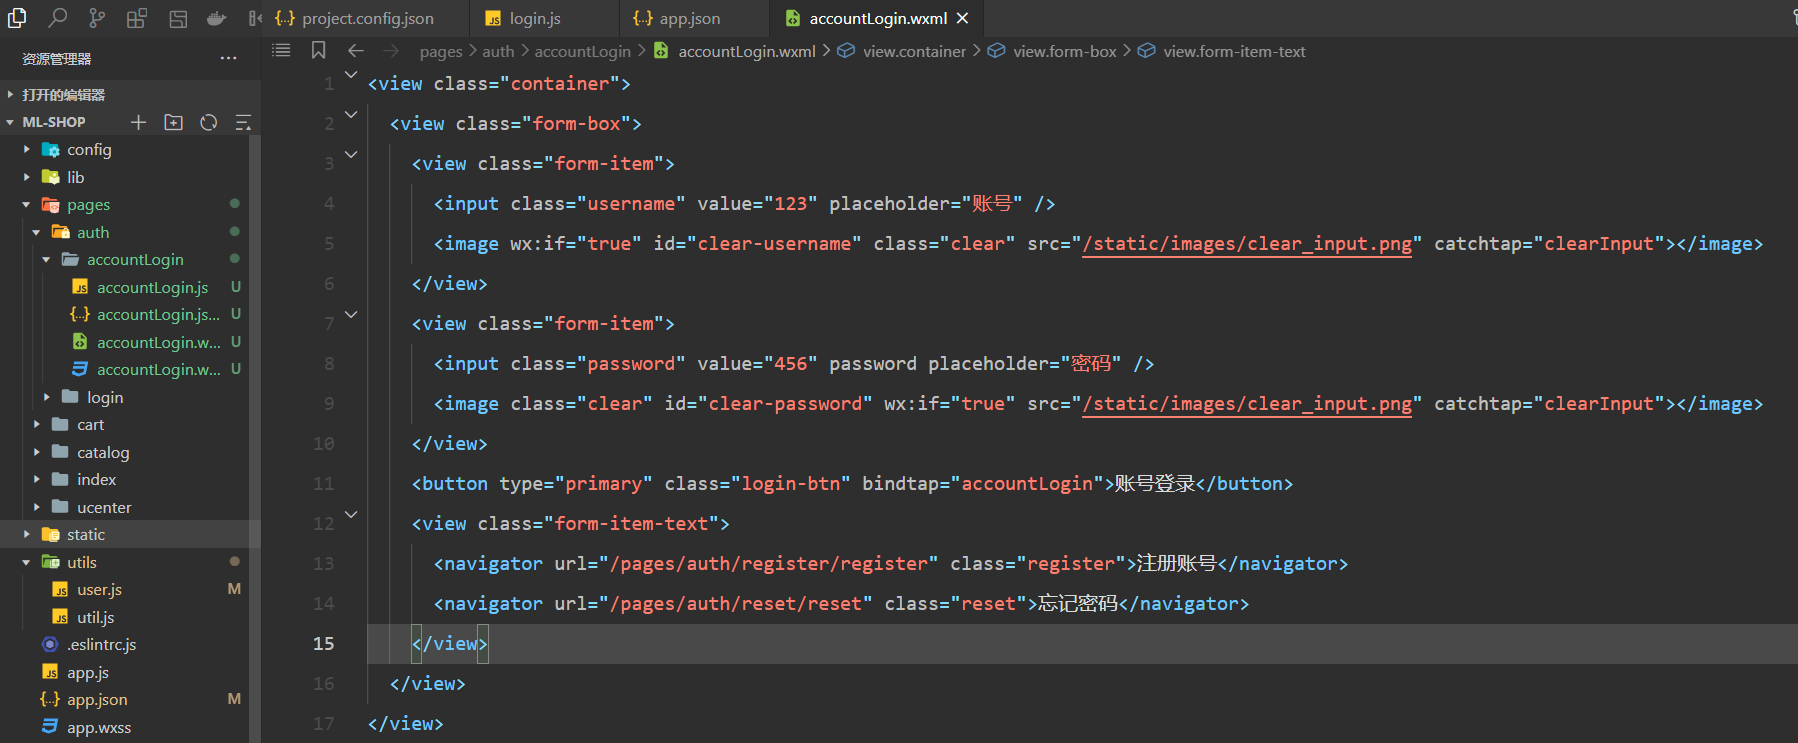Close the accountLogin.wxml tab
Viewport: 1798px width, 743px height.
962,18
